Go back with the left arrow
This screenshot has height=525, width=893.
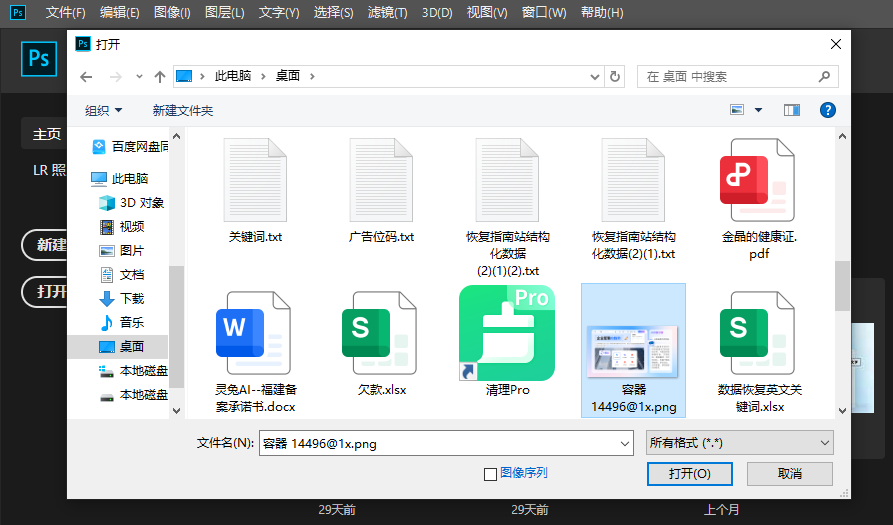86,77
